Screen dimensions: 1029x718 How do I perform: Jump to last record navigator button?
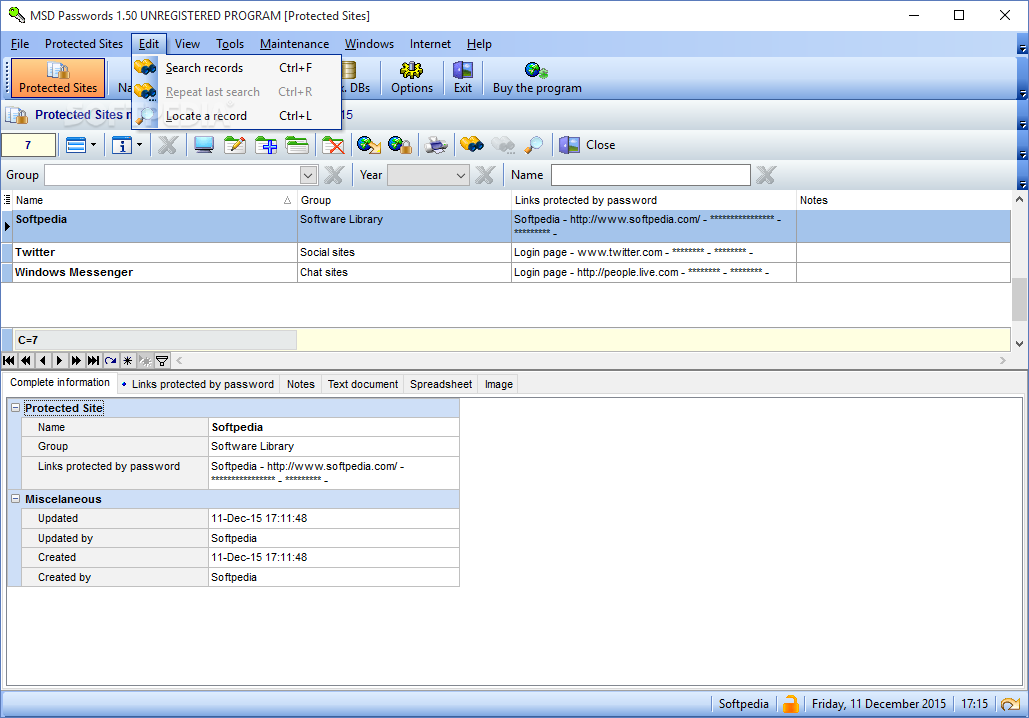(93, 360)
